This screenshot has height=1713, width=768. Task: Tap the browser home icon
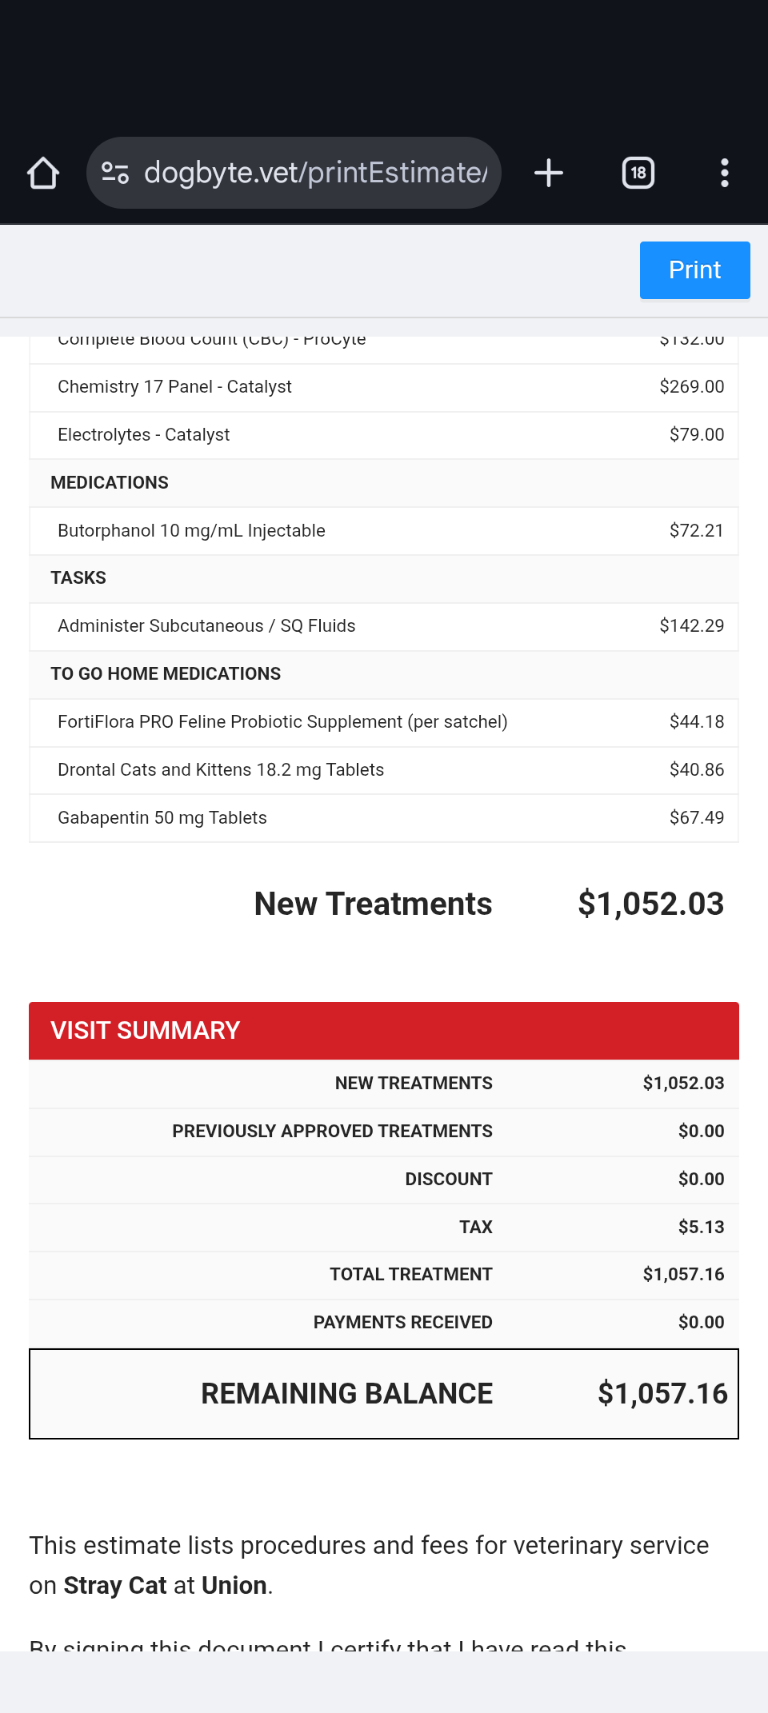tap(43, 173)
